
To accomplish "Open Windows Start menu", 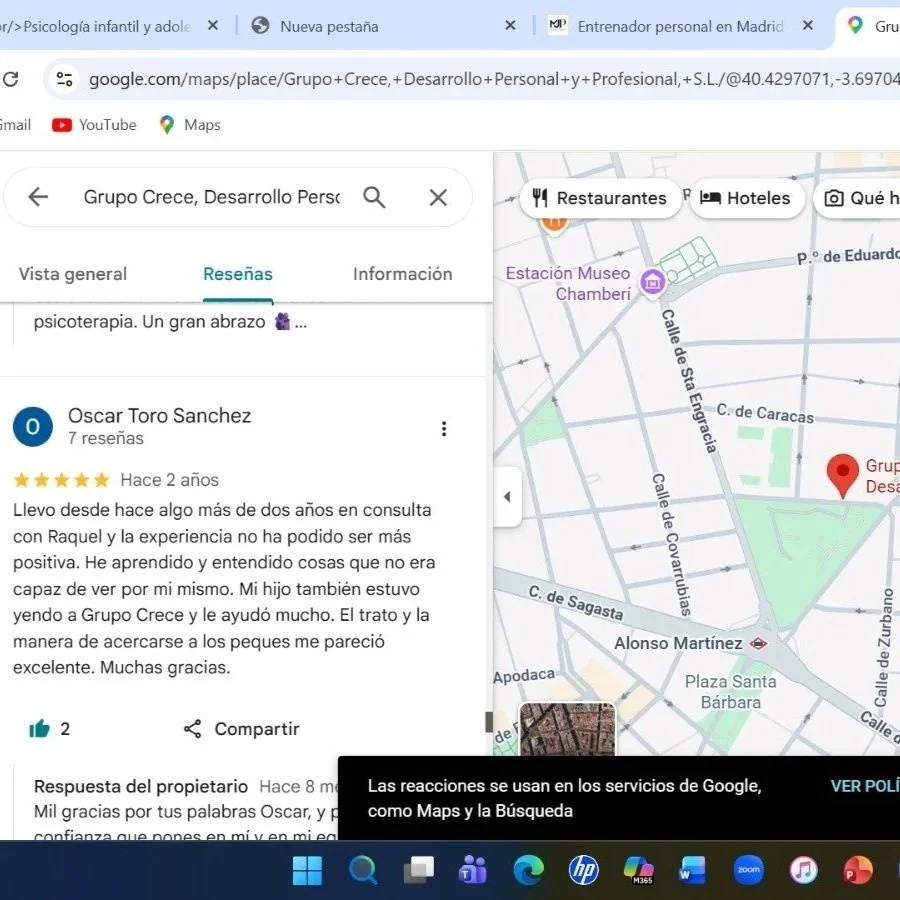I will (x=308, y=871).
